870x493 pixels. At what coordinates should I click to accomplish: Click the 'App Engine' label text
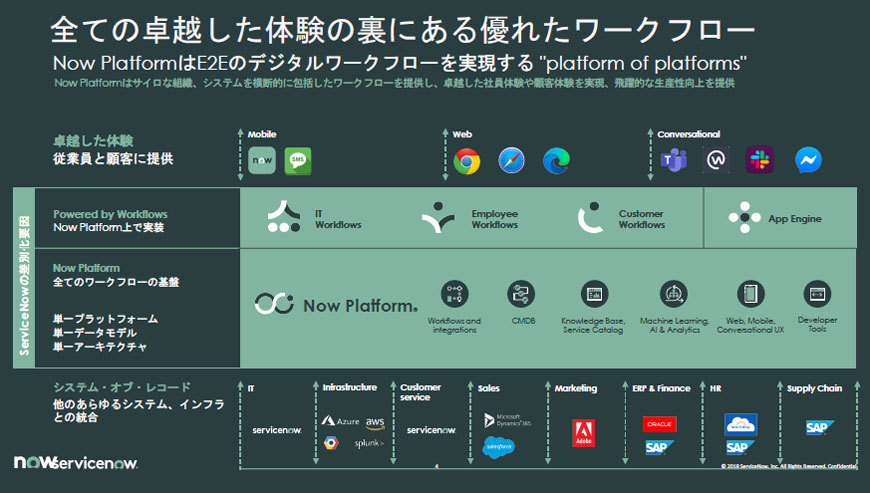(795, 218)
